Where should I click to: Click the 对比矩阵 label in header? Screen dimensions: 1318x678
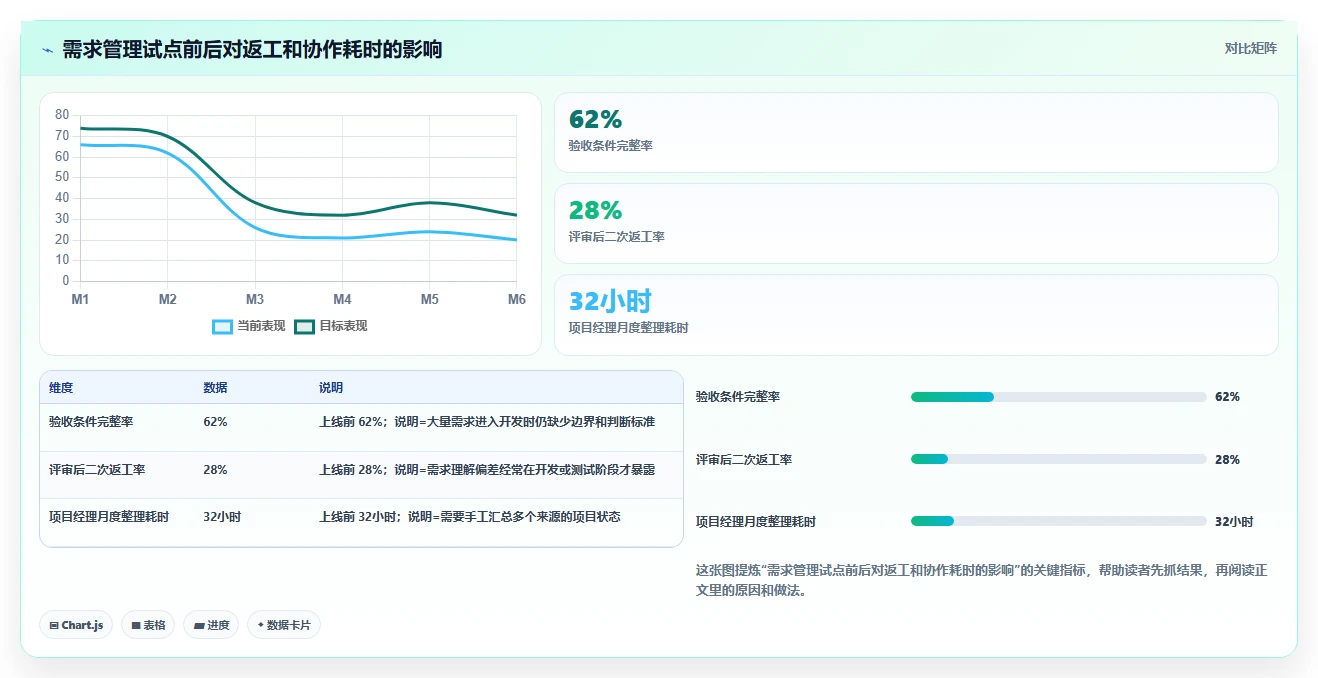(x=1250, y=48)
